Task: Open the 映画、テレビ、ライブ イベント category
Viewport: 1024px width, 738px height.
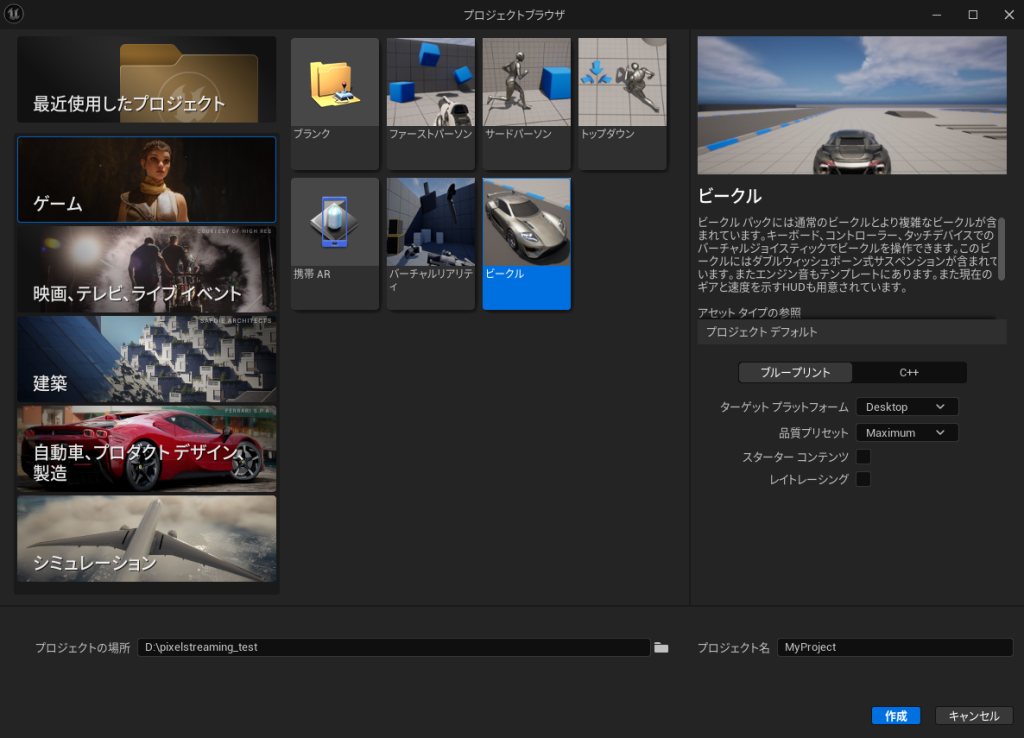Action: (x=146, y=269)
